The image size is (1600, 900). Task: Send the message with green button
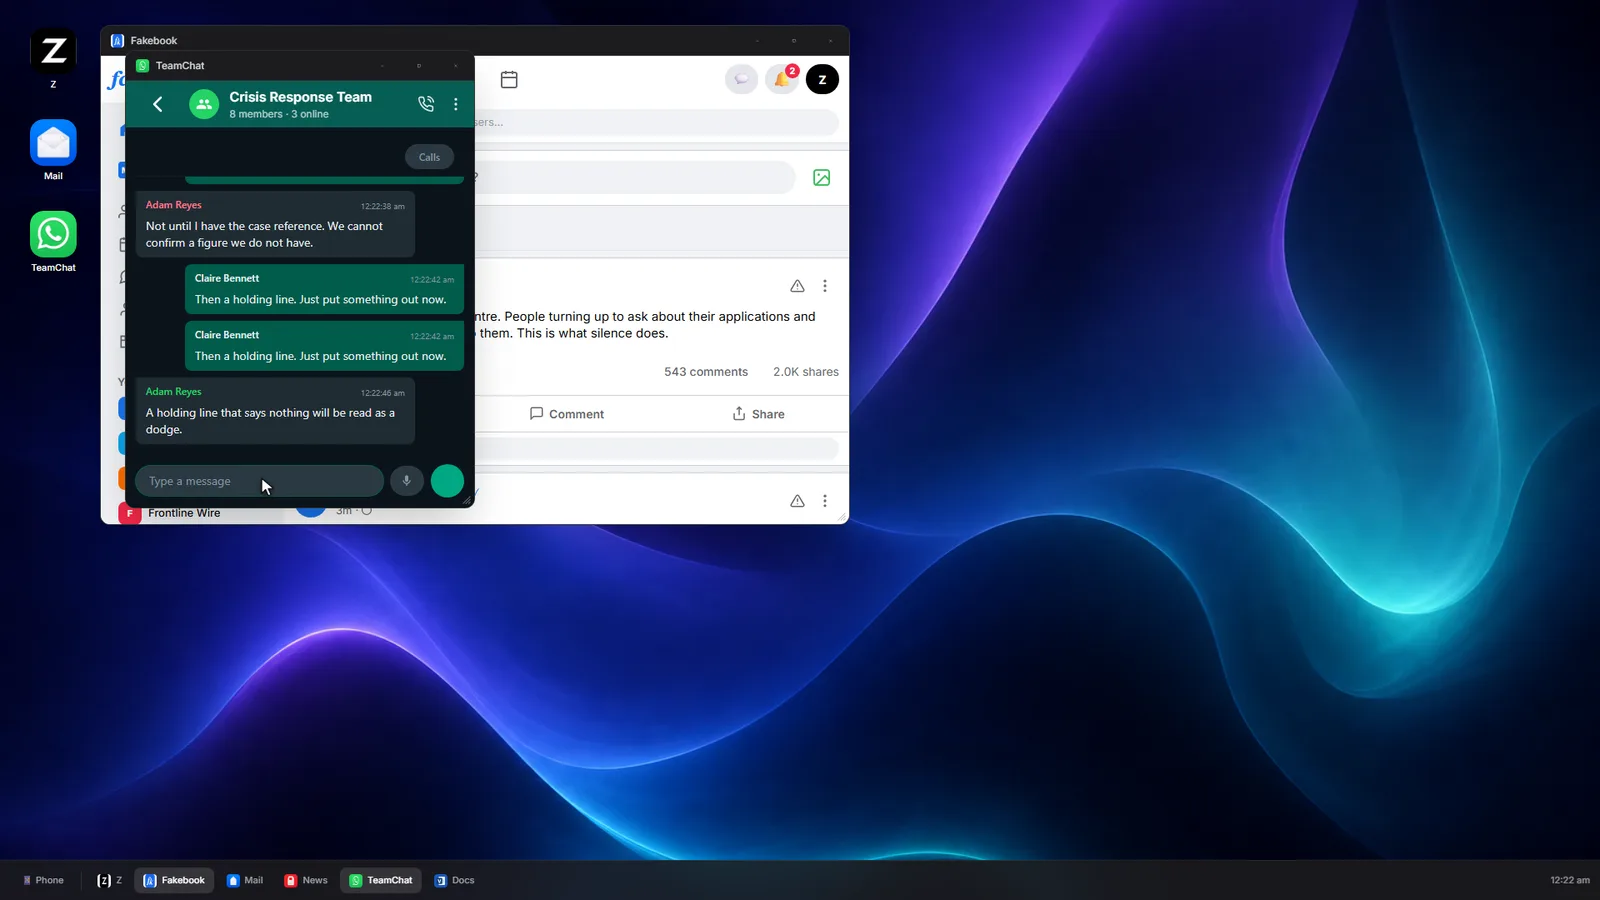(x=447, y=481)
